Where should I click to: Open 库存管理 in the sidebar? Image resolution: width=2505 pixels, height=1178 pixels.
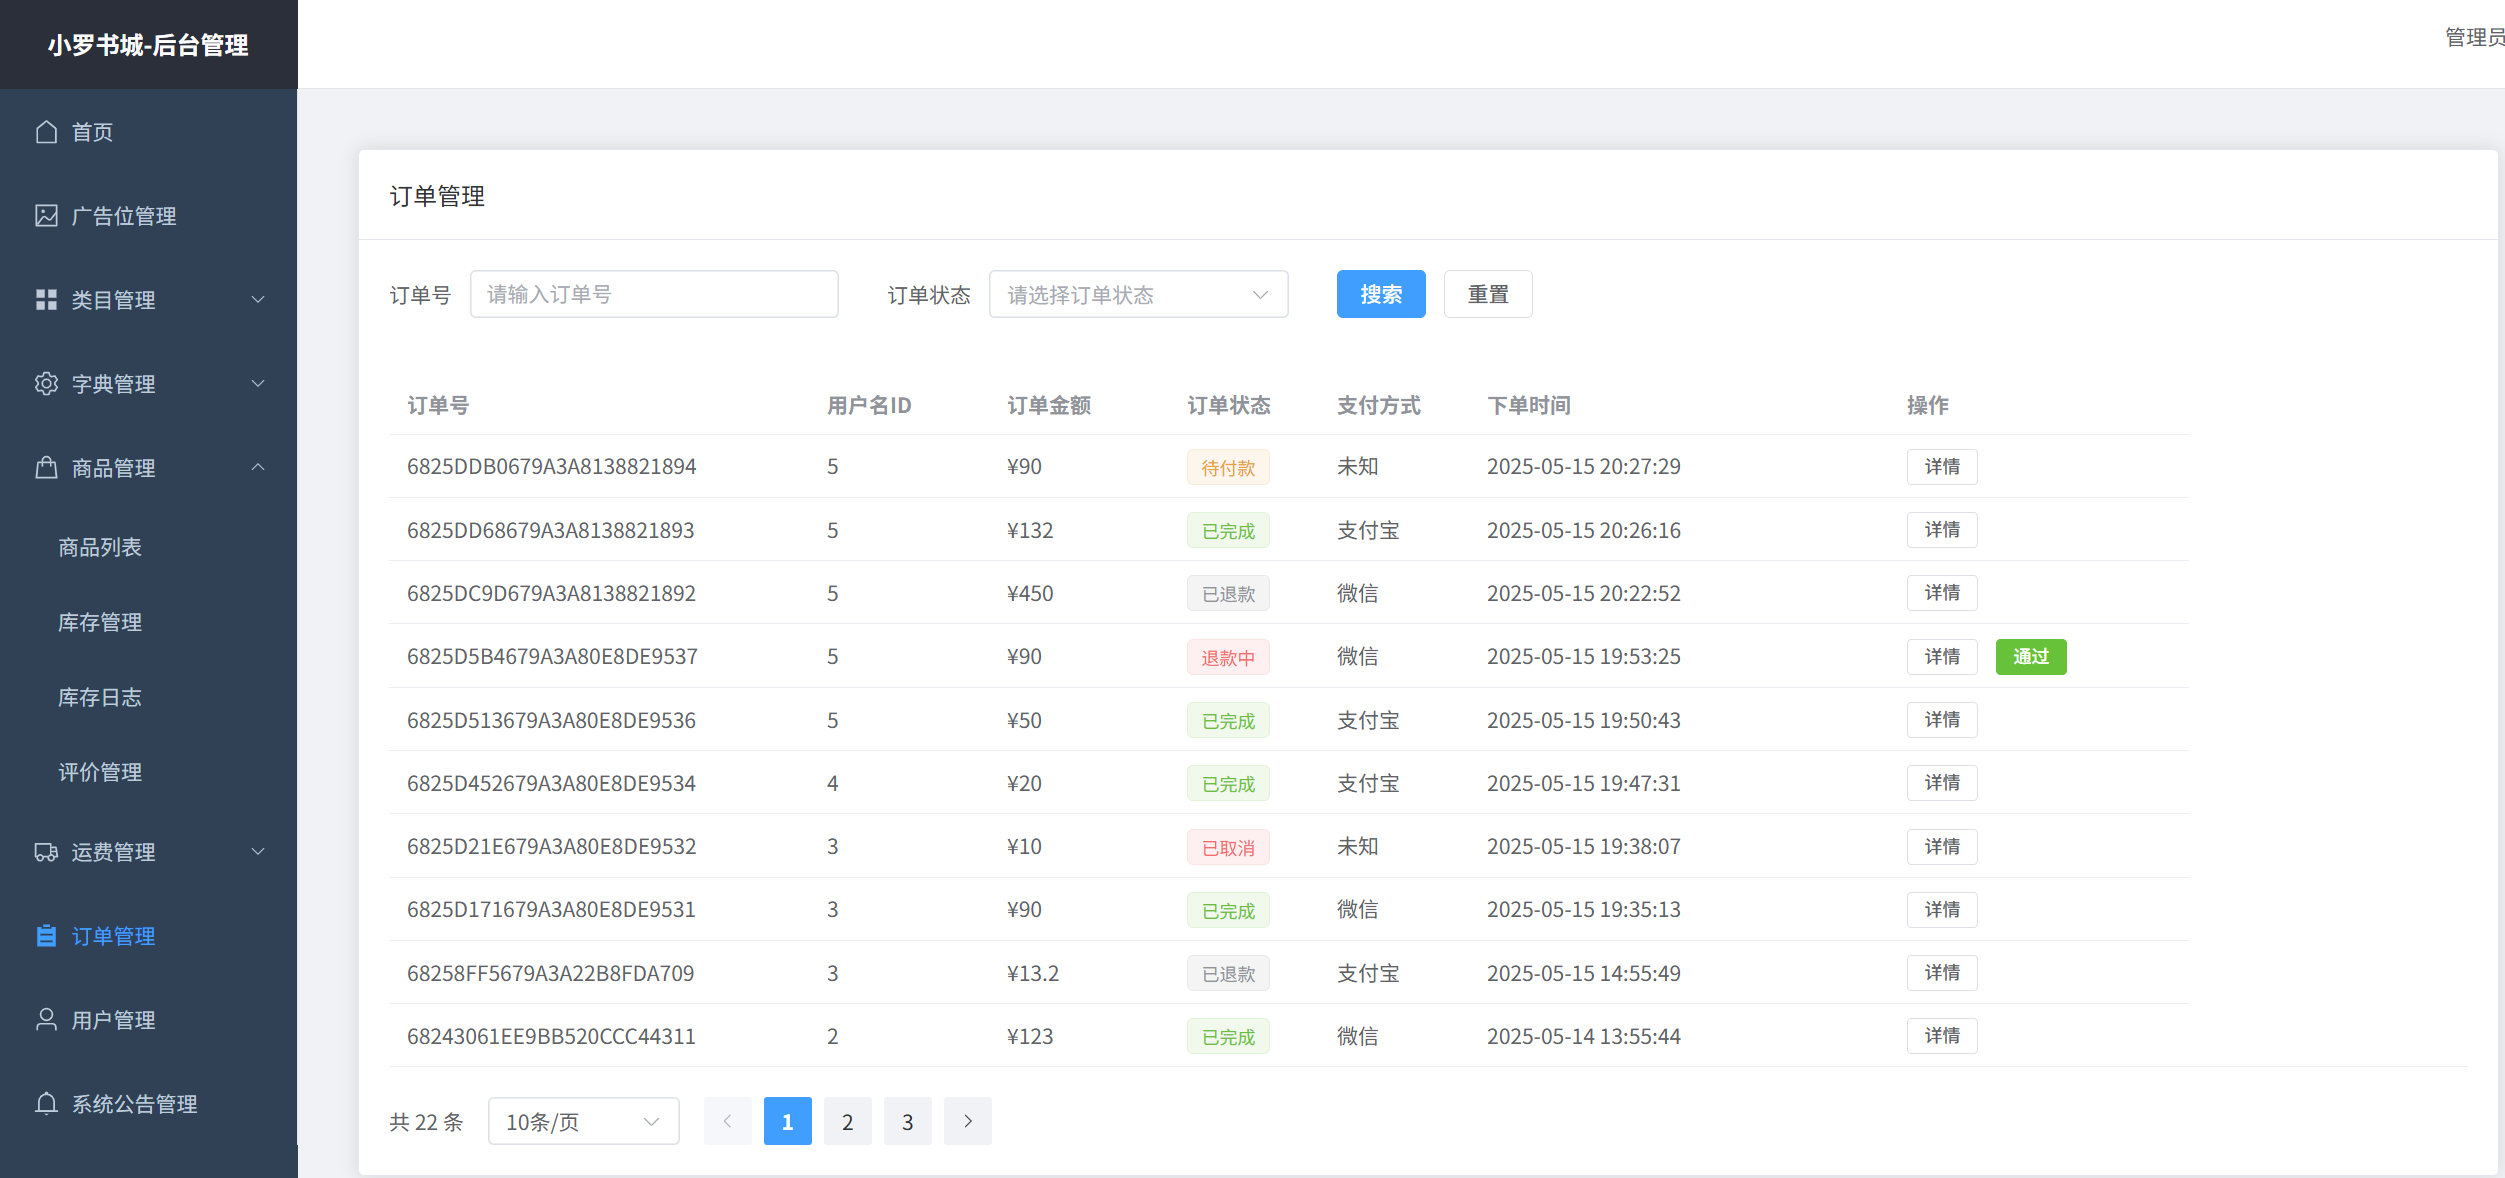pyautogui.click(x=100, y=622)
